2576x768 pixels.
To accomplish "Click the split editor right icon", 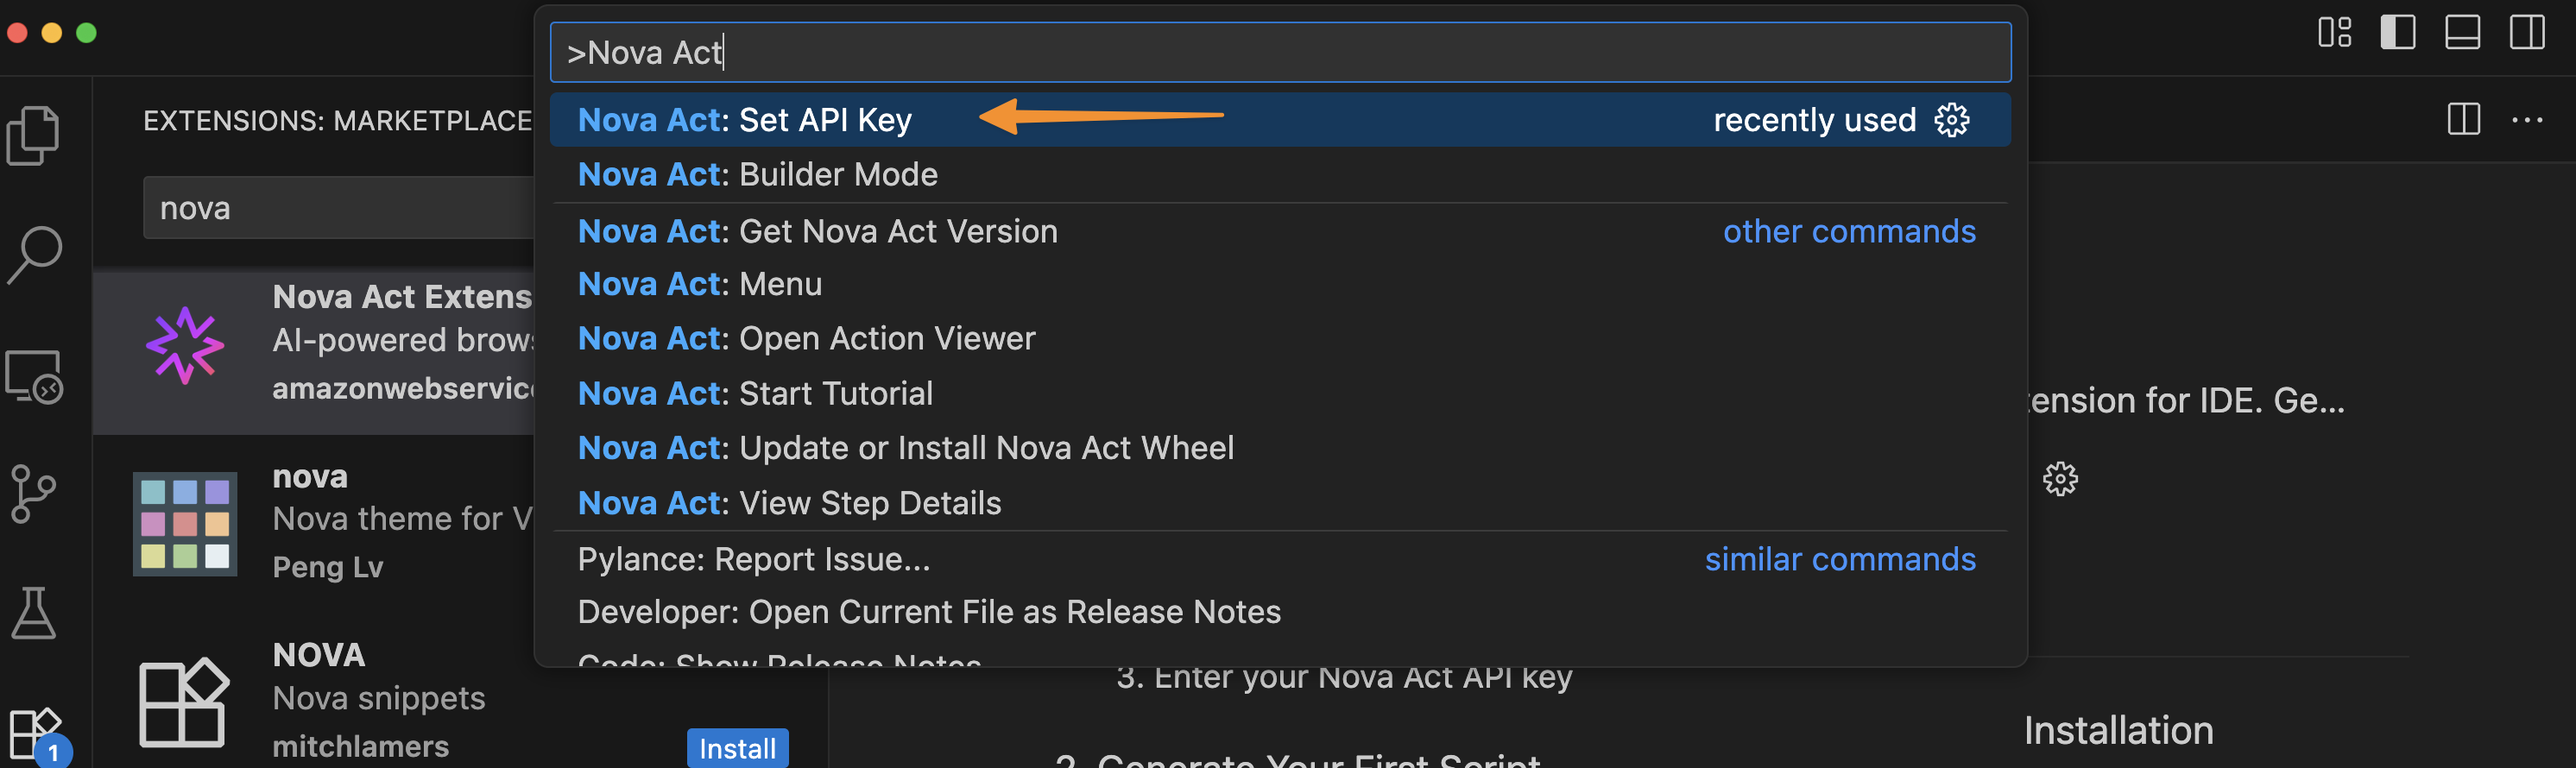I will [x=2463, y=120].
